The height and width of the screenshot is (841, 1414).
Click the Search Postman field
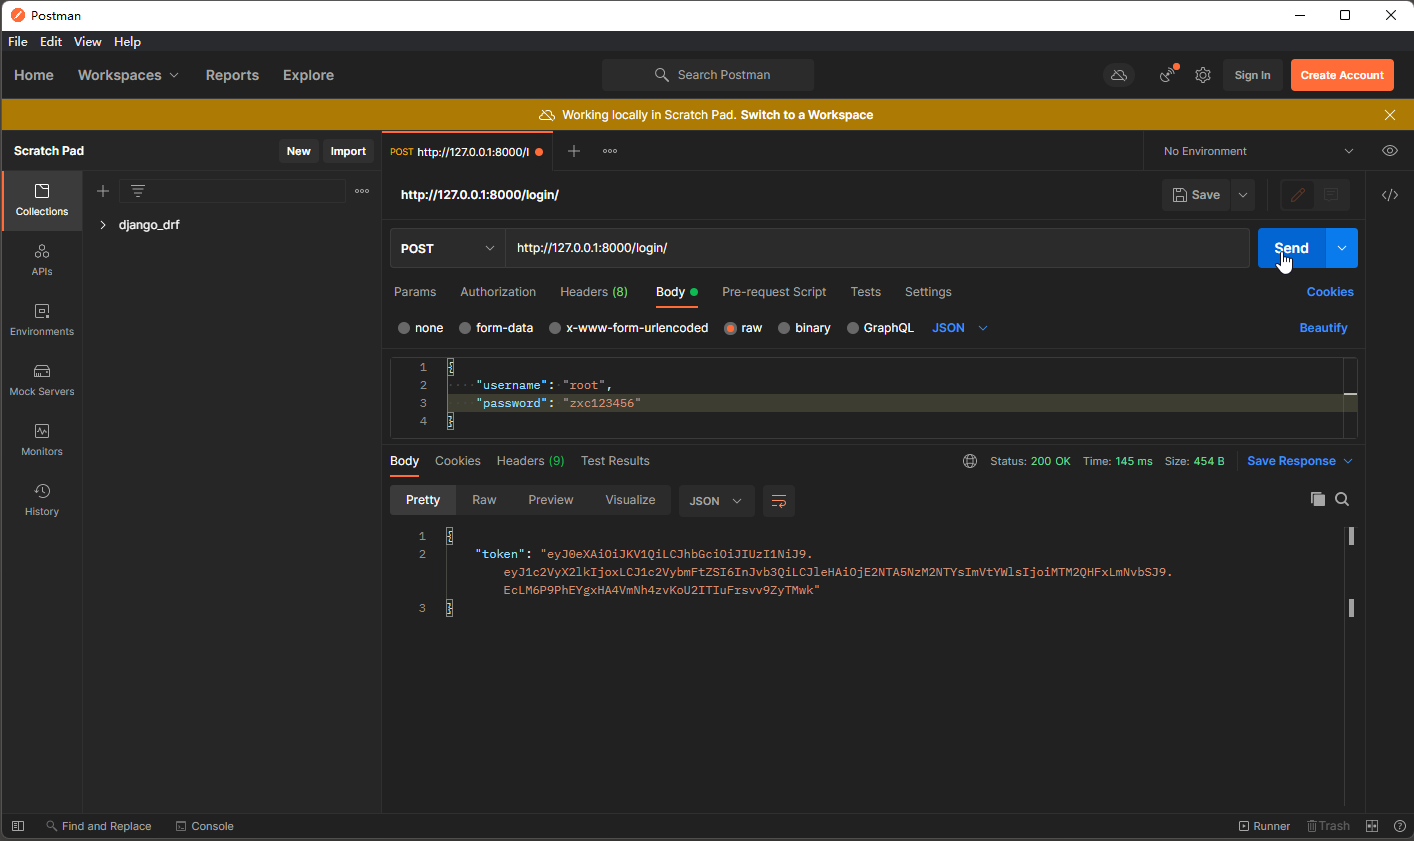tap(708, 75)
